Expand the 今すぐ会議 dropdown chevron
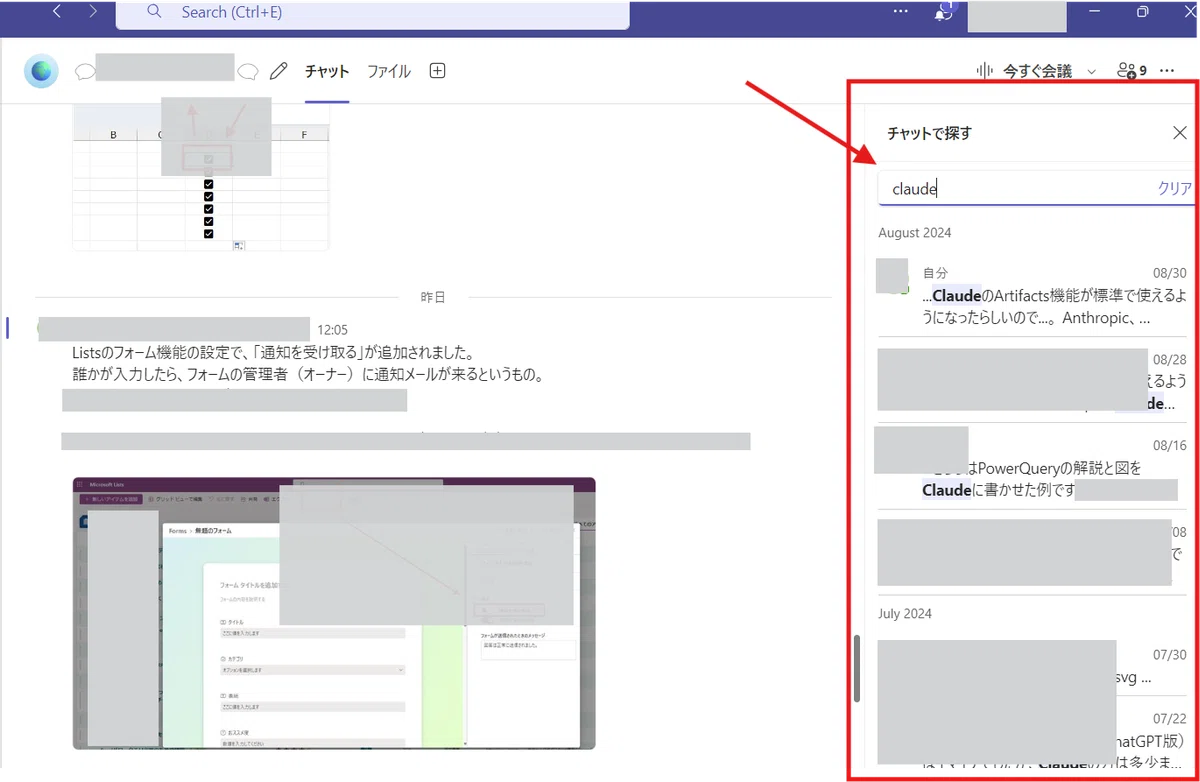Viewport: 1200px width, 782px height. tap(1091, 72)
